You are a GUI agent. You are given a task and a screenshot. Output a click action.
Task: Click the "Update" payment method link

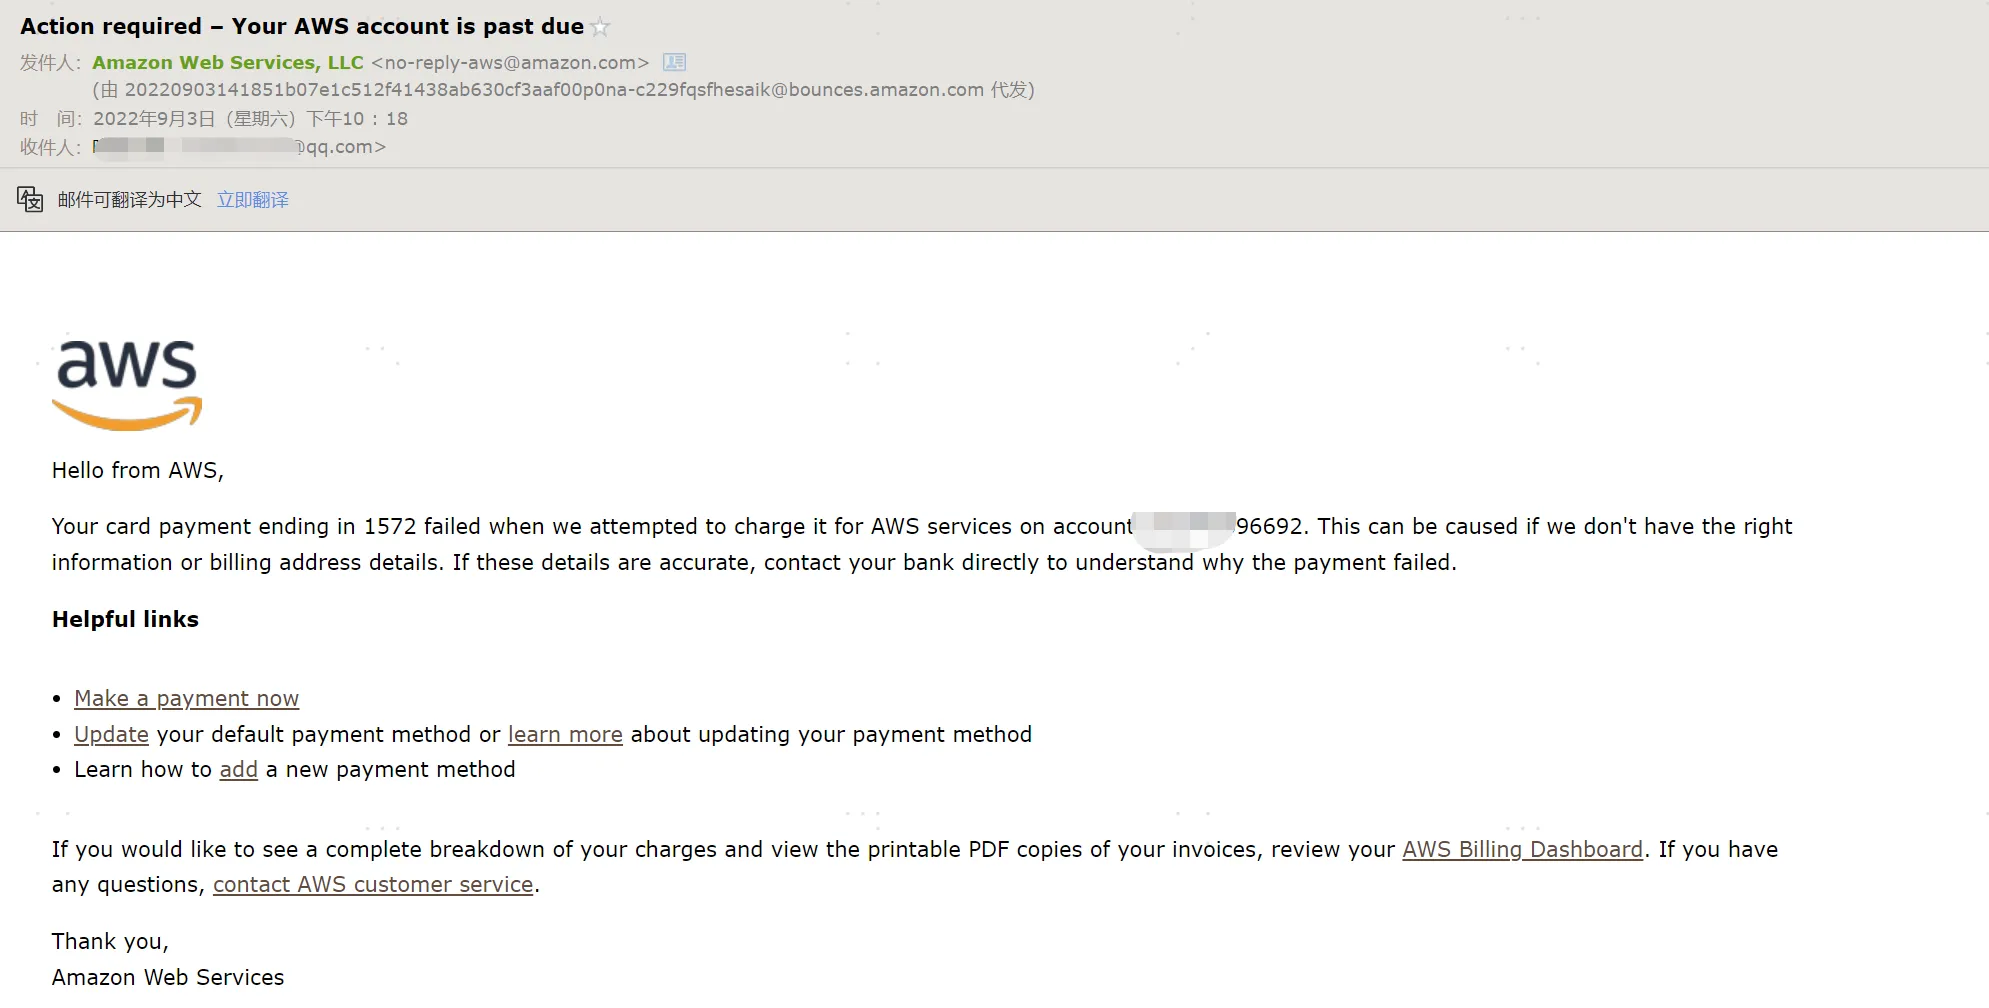111,735
